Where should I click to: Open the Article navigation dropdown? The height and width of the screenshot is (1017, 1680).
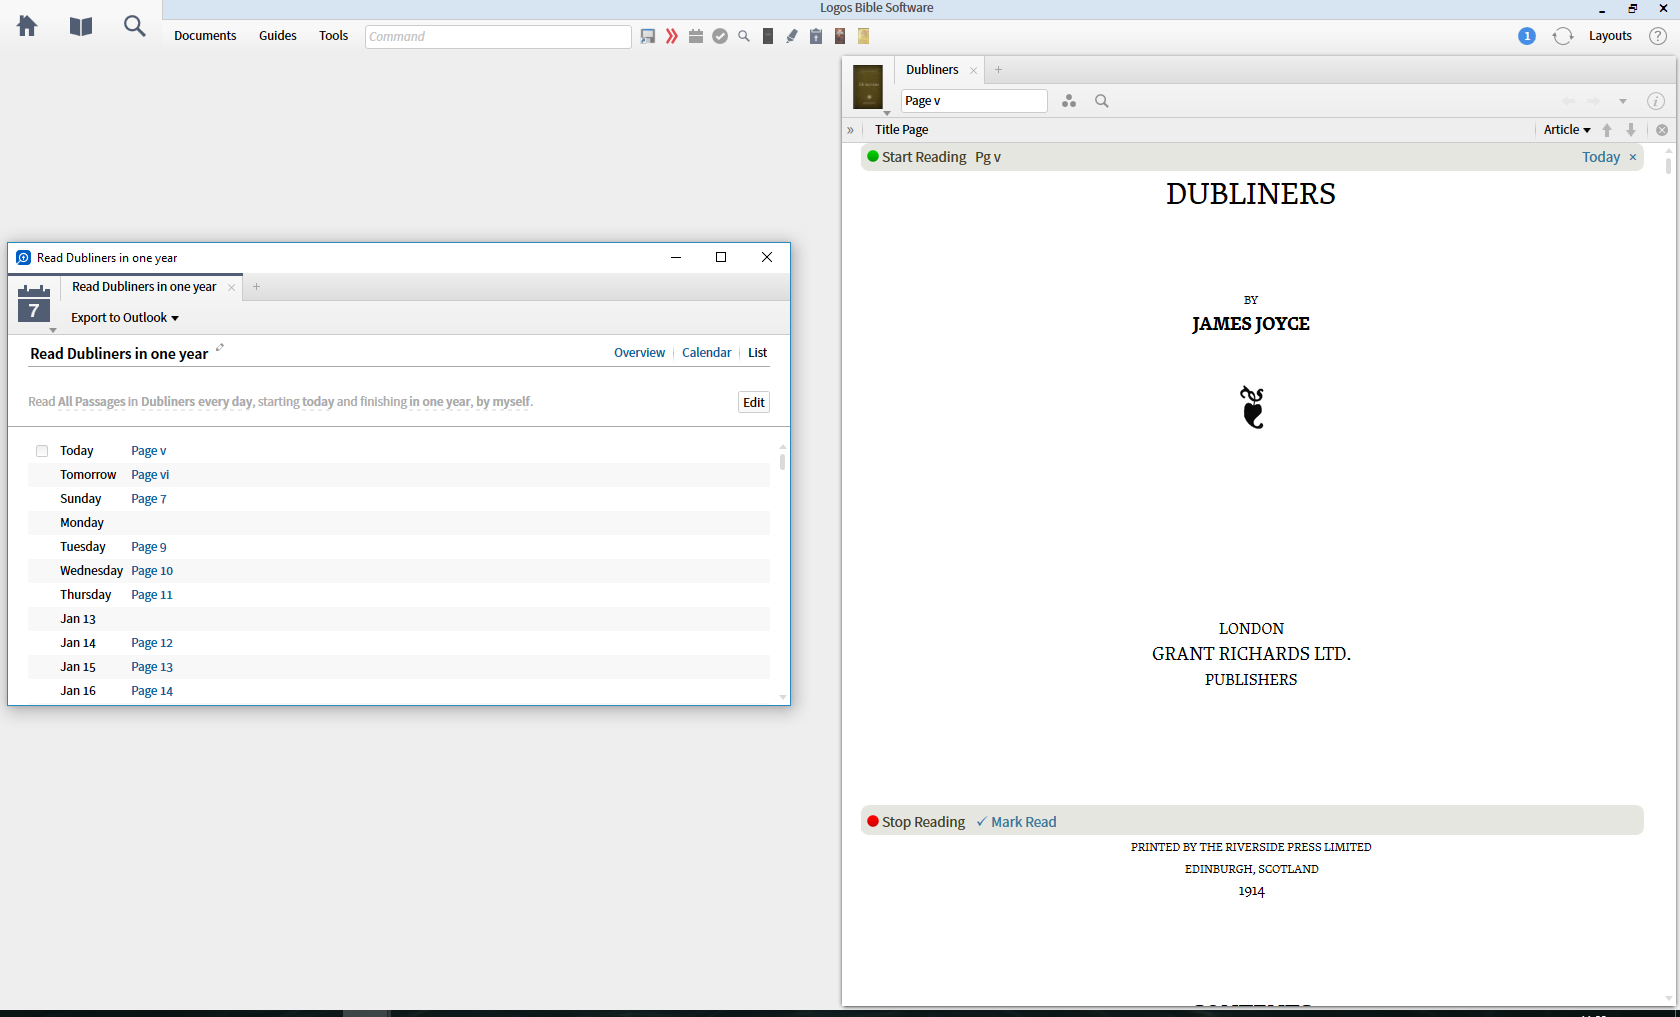pos(1567,130)
